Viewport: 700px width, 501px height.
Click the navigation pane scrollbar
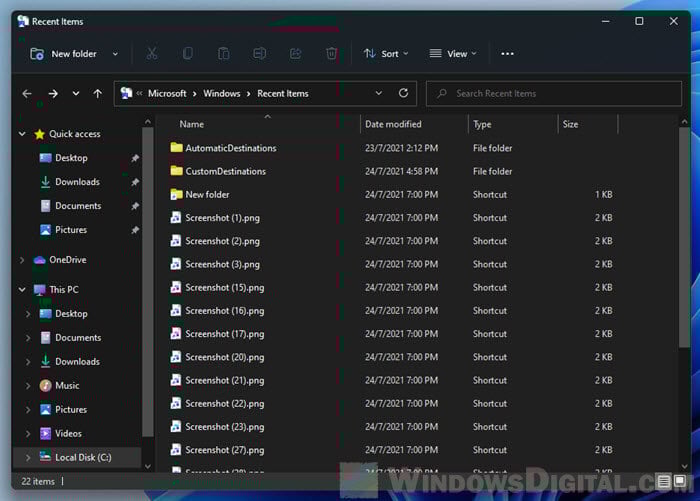coord(147,281)
